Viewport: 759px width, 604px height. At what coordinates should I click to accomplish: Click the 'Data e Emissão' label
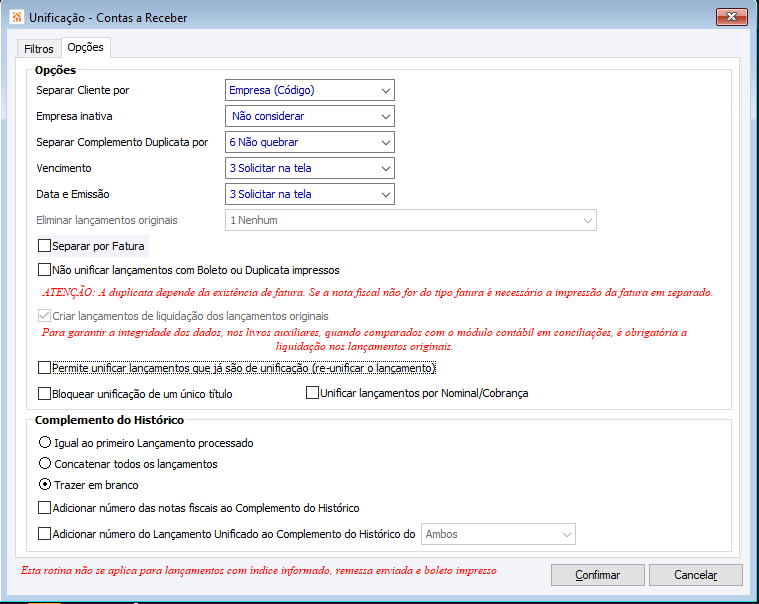(73, 194)
